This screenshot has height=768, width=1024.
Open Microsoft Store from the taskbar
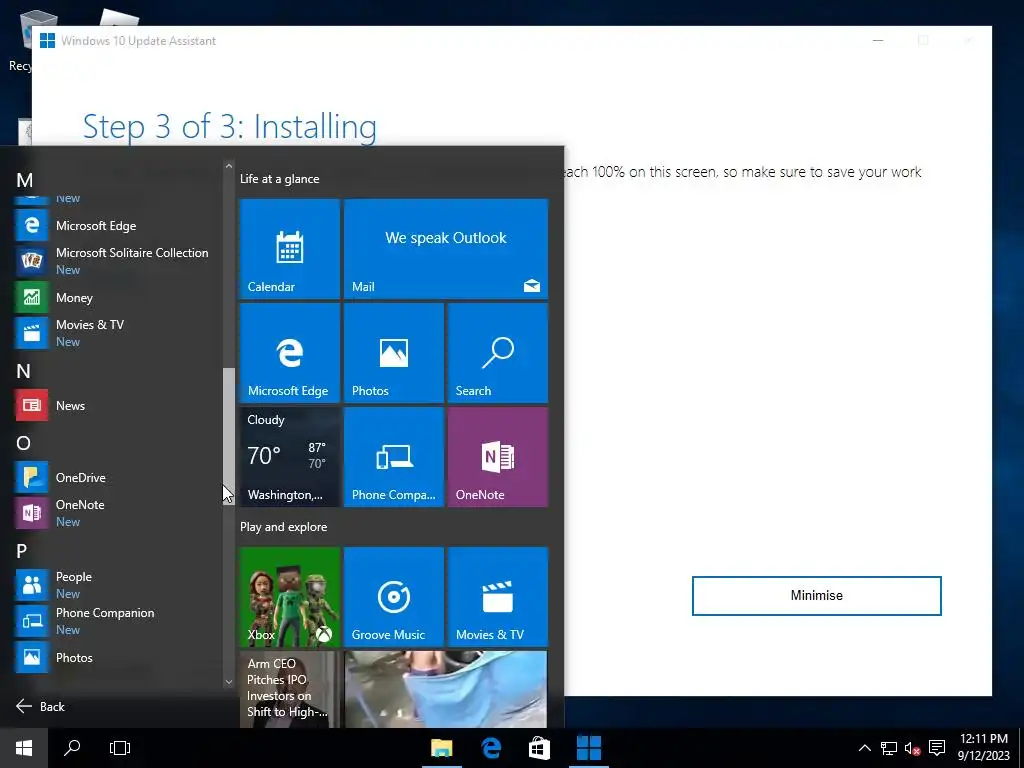click(539, 748)
